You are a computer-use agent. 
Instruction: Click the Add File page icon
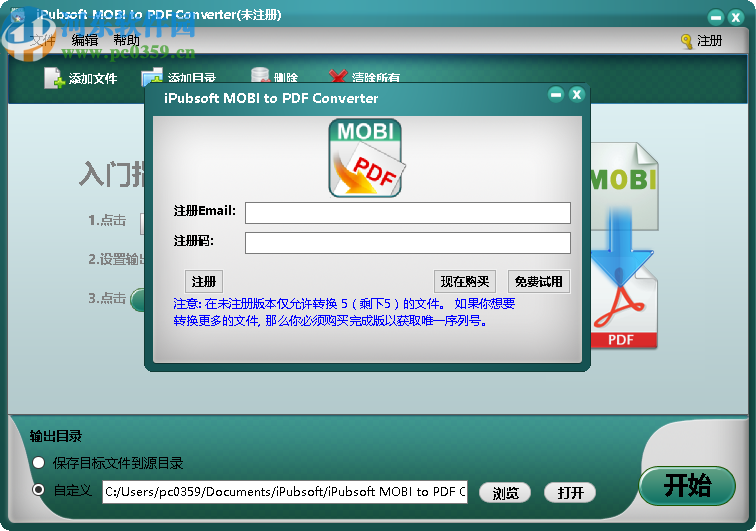coord(54,78)
